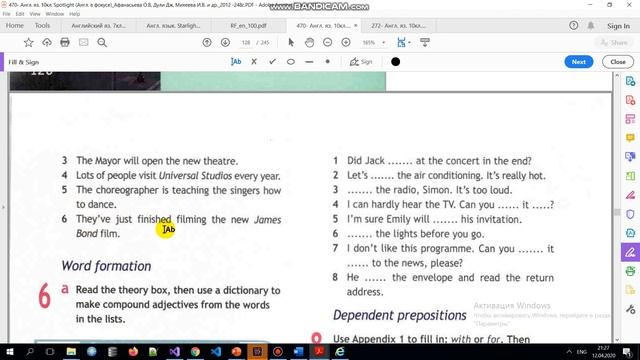Open the Home tab
Image resolution: width=640 pixels, height=360 pixels.
tap(15, 25)
